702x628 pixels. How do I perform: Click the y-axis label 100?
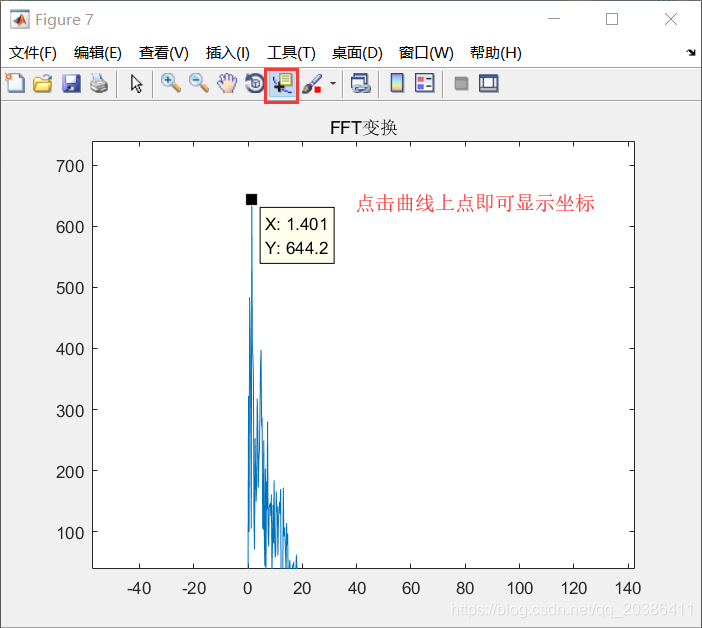click(70, 533)
